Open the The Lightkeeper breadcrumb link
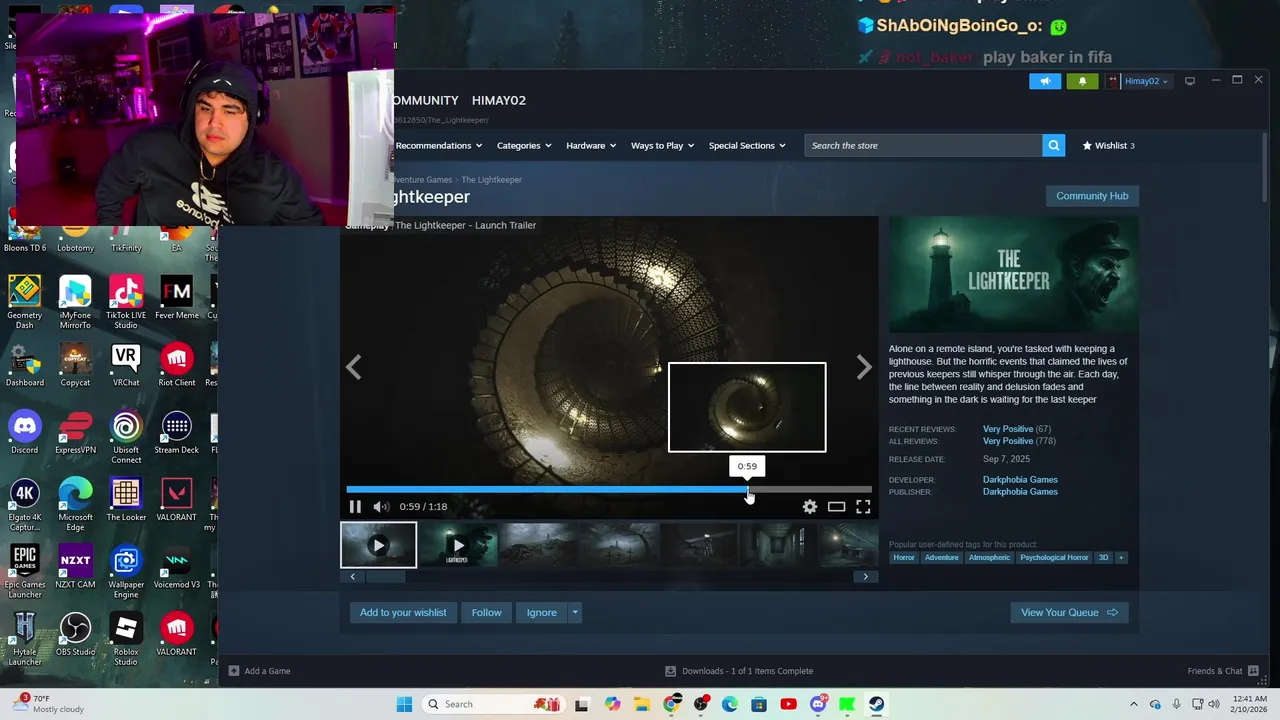Image resolution: width=1280 pixels, height=720 pixels. [491, 180]
